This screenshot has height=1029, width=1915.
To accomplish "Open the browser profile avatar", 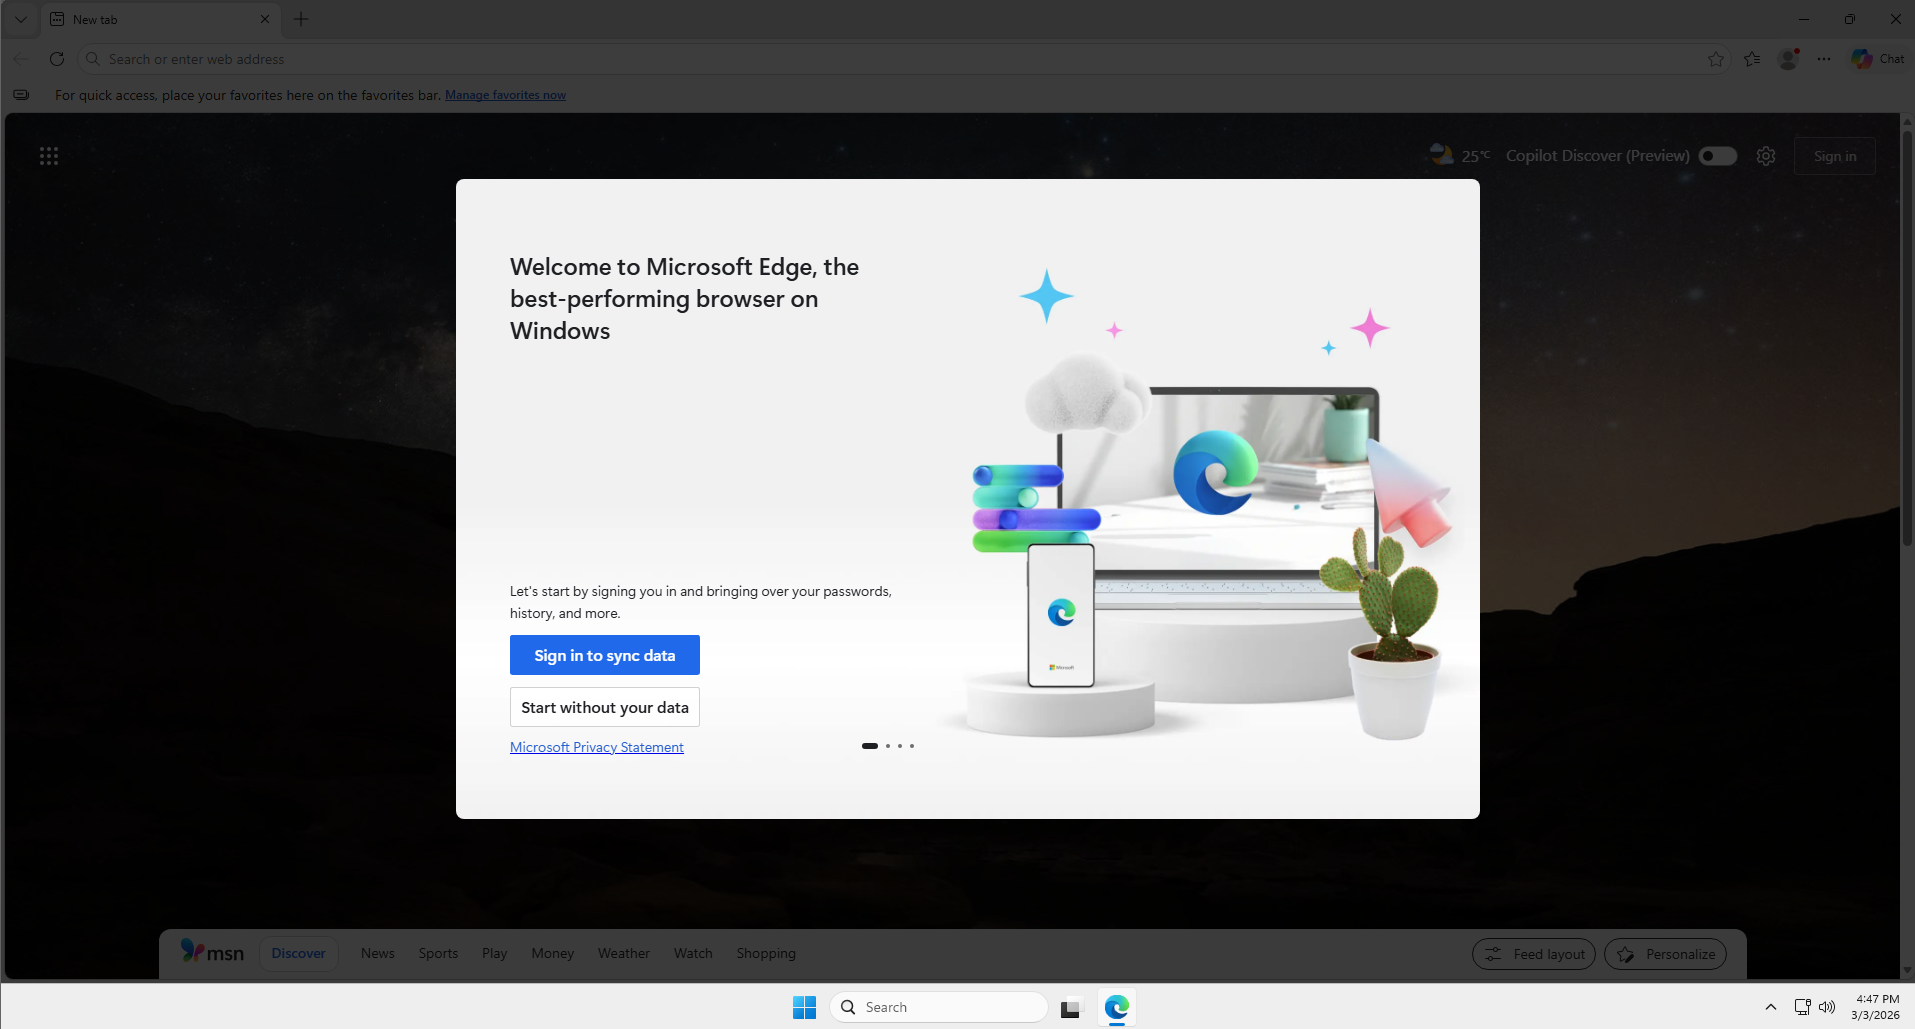I will [x=1789, y=59].
